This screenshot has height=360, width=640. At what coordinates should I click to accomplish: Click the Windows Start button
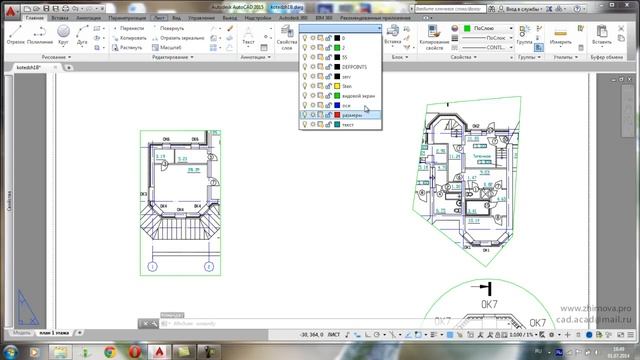tap(11, 352)
